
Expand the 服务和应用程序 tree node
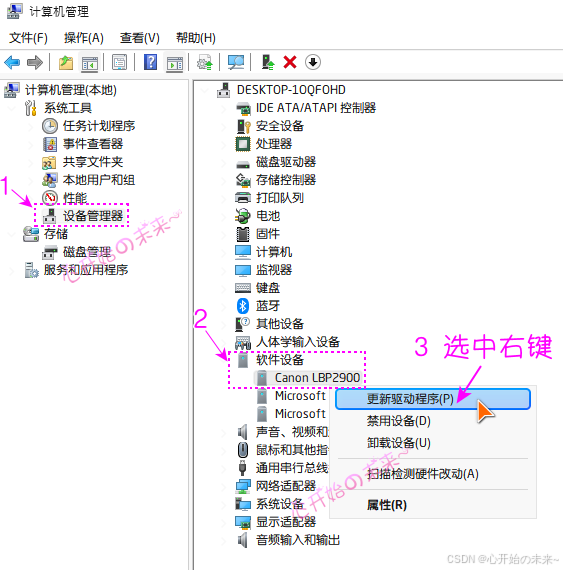pyautogui.click(x=13, y=270)
